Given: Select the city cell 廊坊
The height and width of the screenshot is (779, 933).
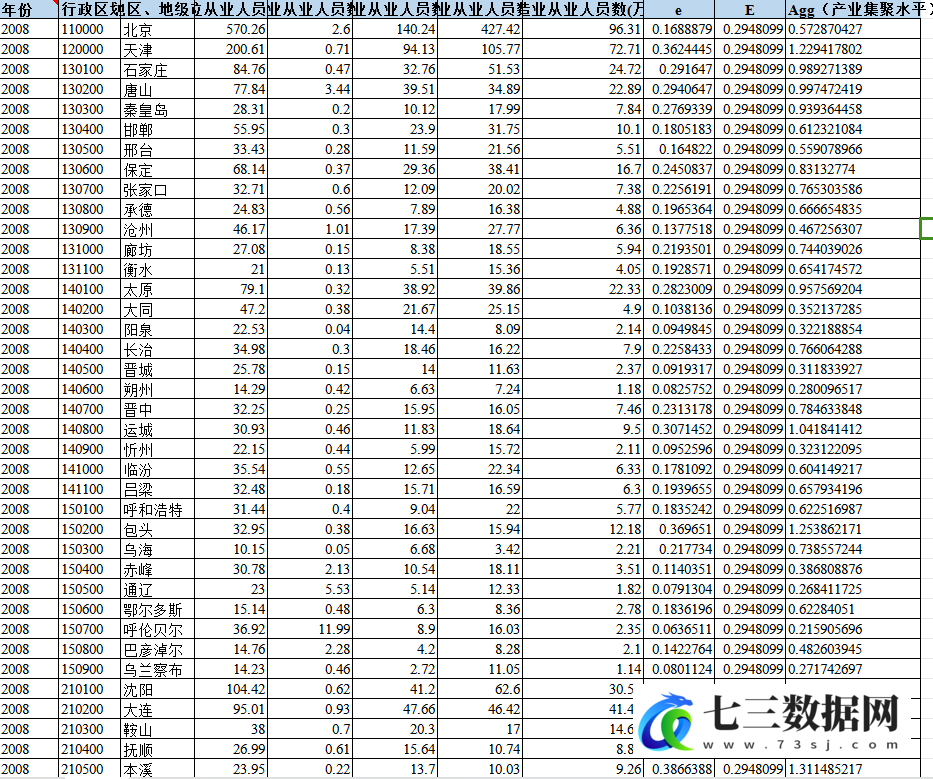Looking at the screenshot, I should [x=157, y=249].
